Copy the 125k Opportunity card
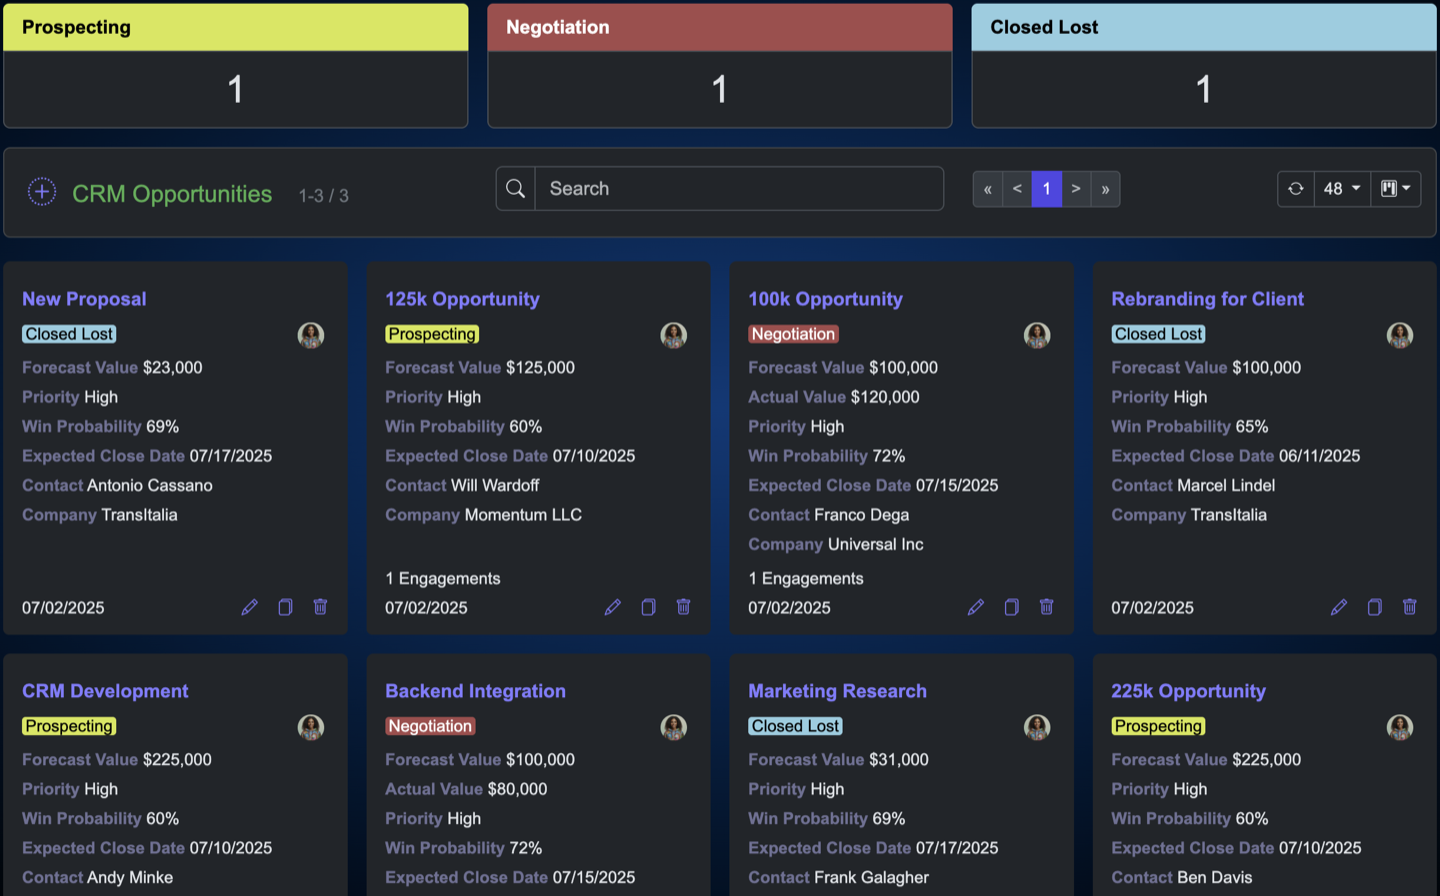 648,607
